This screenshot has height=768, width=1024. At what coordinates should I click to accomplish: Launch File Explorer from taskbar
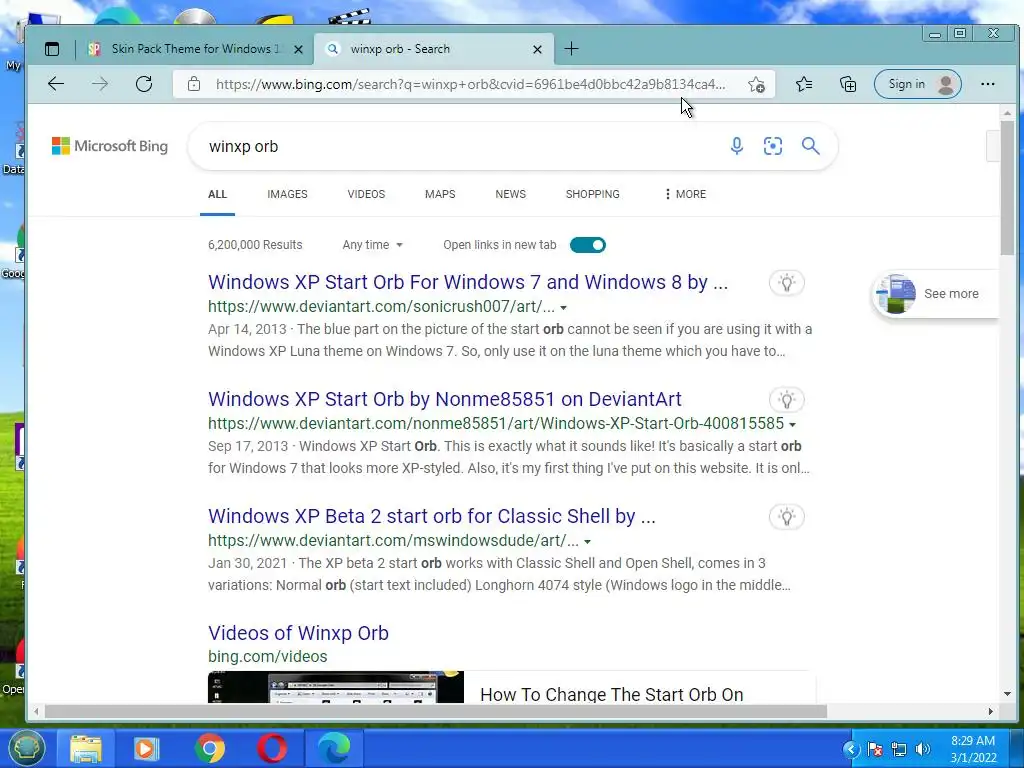click(86, 748)
